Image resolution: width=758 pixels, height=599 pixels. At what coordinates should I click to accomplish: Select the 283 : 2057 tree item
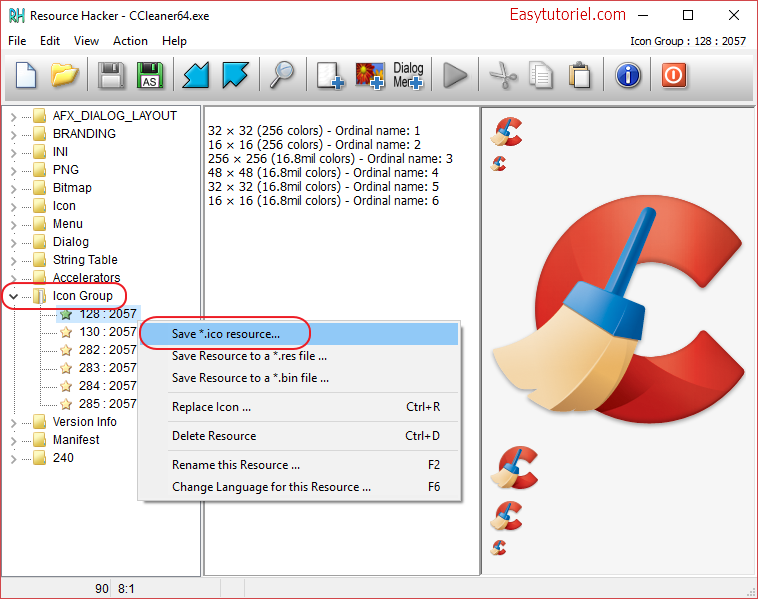tap(108, 368)
